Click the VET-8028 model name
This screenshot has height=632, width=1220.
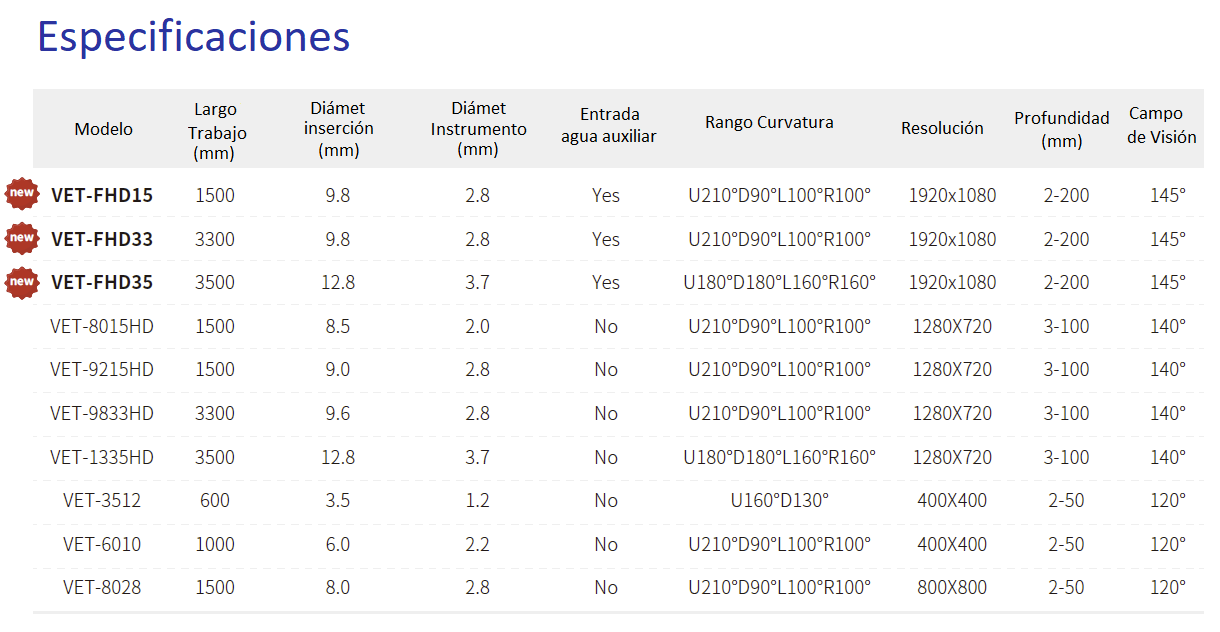[102, 588]
